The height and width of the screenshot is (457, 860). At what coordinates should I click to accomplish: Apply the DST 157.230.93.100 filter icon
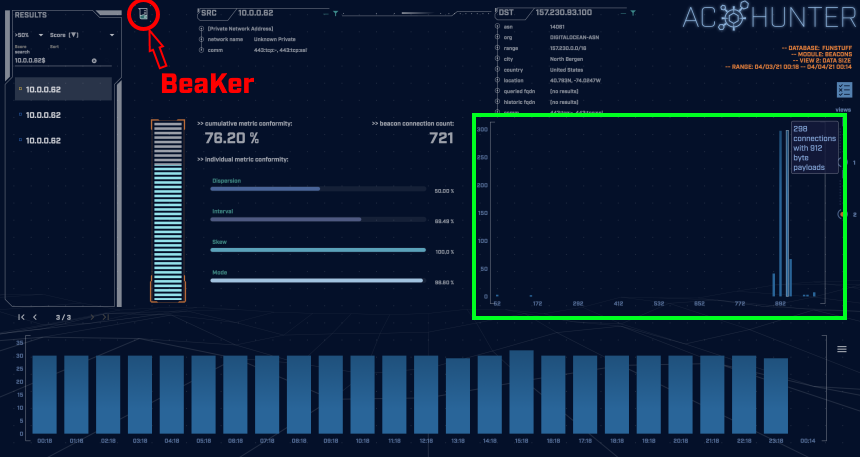pos(633,13)
